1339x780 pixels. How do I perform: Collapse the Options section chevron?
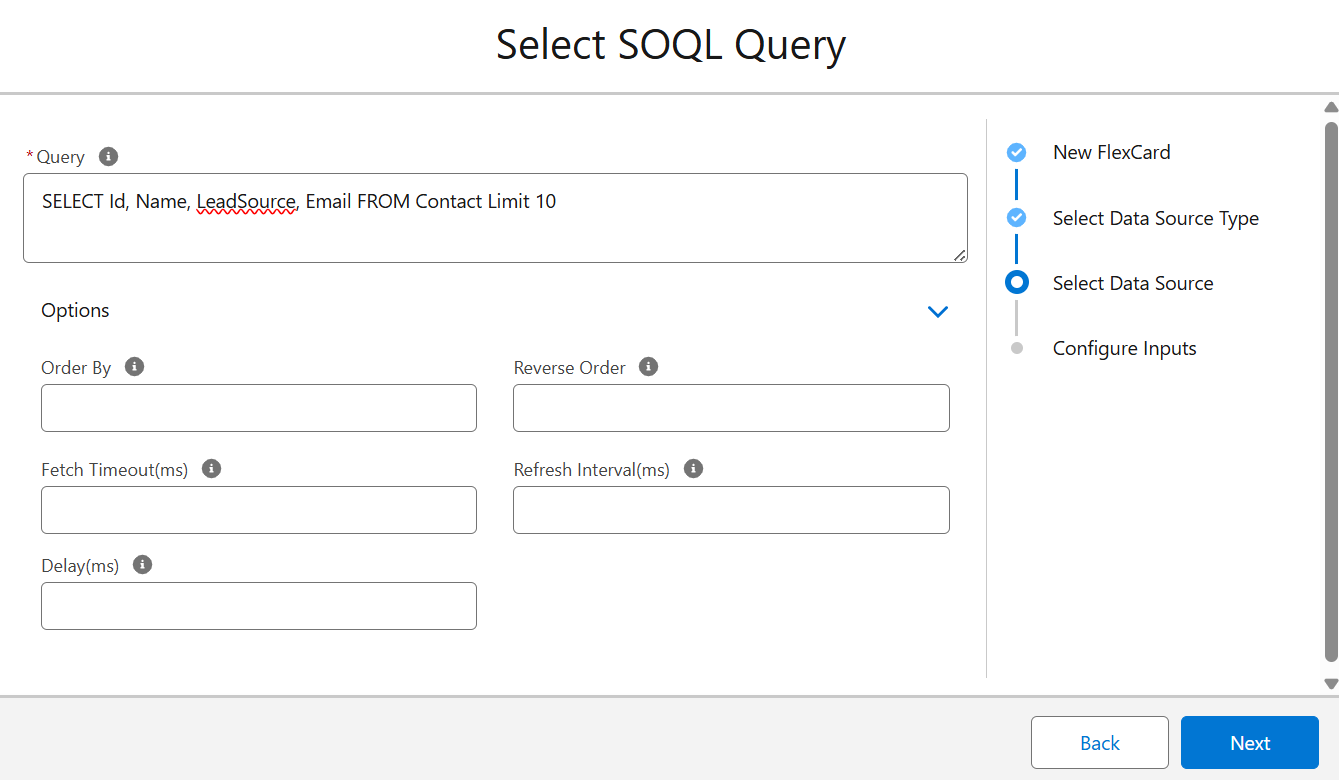937,312
